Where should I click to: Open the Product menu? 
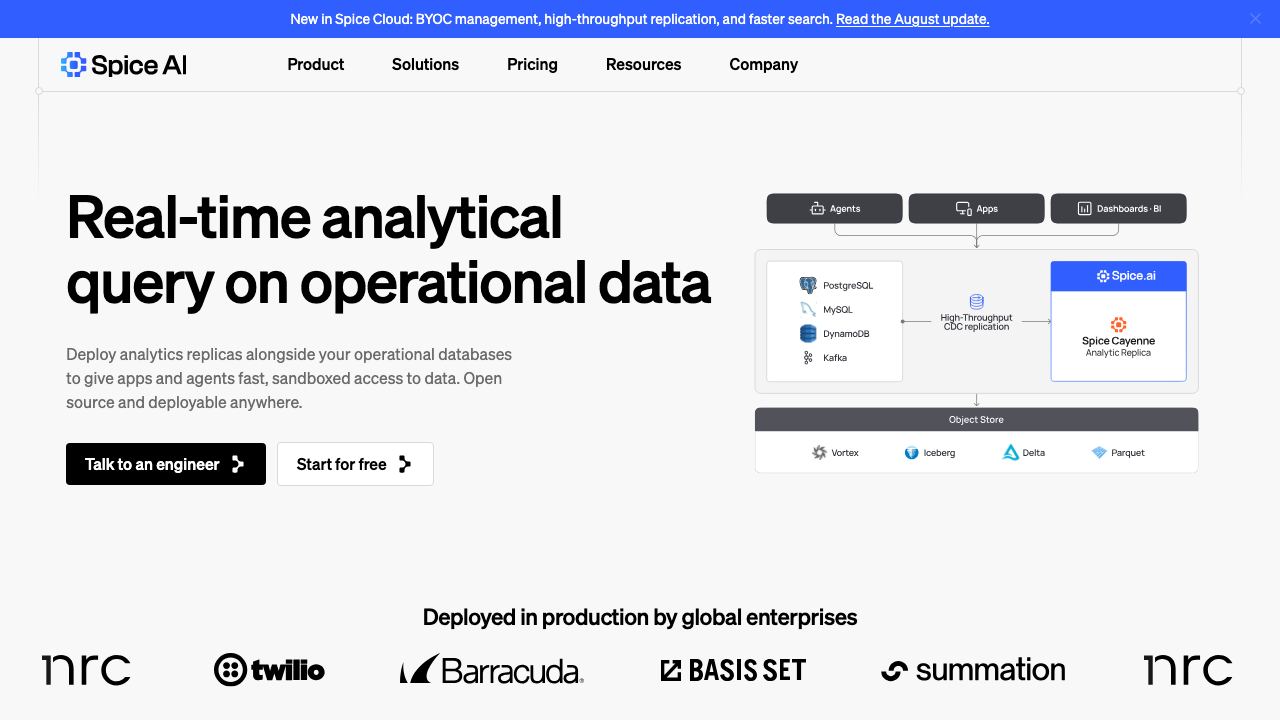coord(316,64)
